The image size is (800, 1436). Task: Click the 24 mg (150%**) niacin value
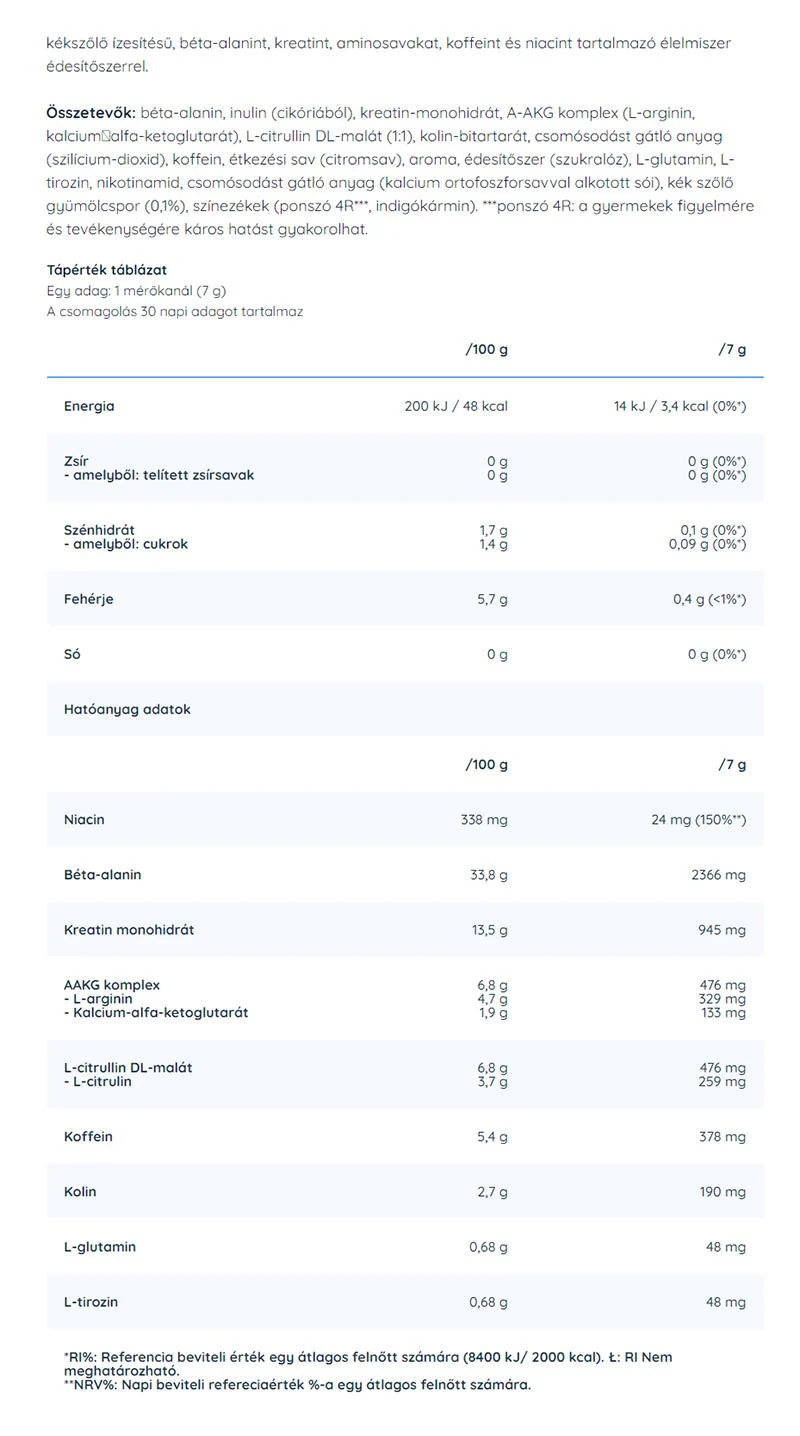(x=698, y=819)
